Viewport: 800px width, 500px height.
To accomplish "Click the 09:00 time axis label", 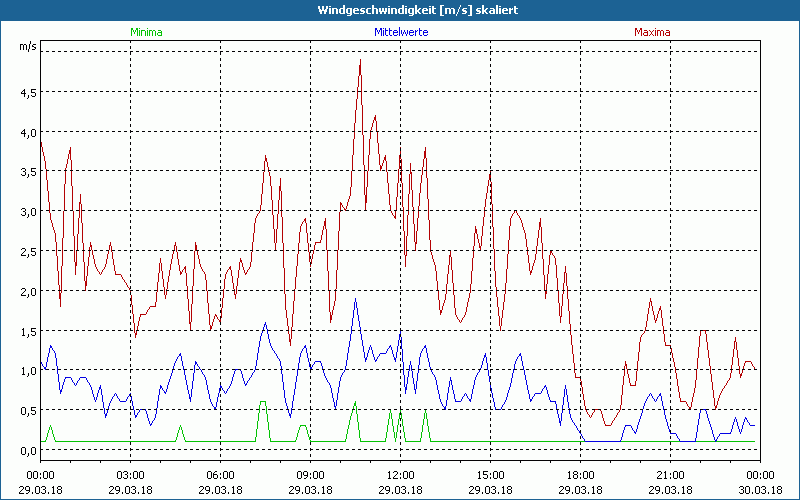I will pos(310,475).
